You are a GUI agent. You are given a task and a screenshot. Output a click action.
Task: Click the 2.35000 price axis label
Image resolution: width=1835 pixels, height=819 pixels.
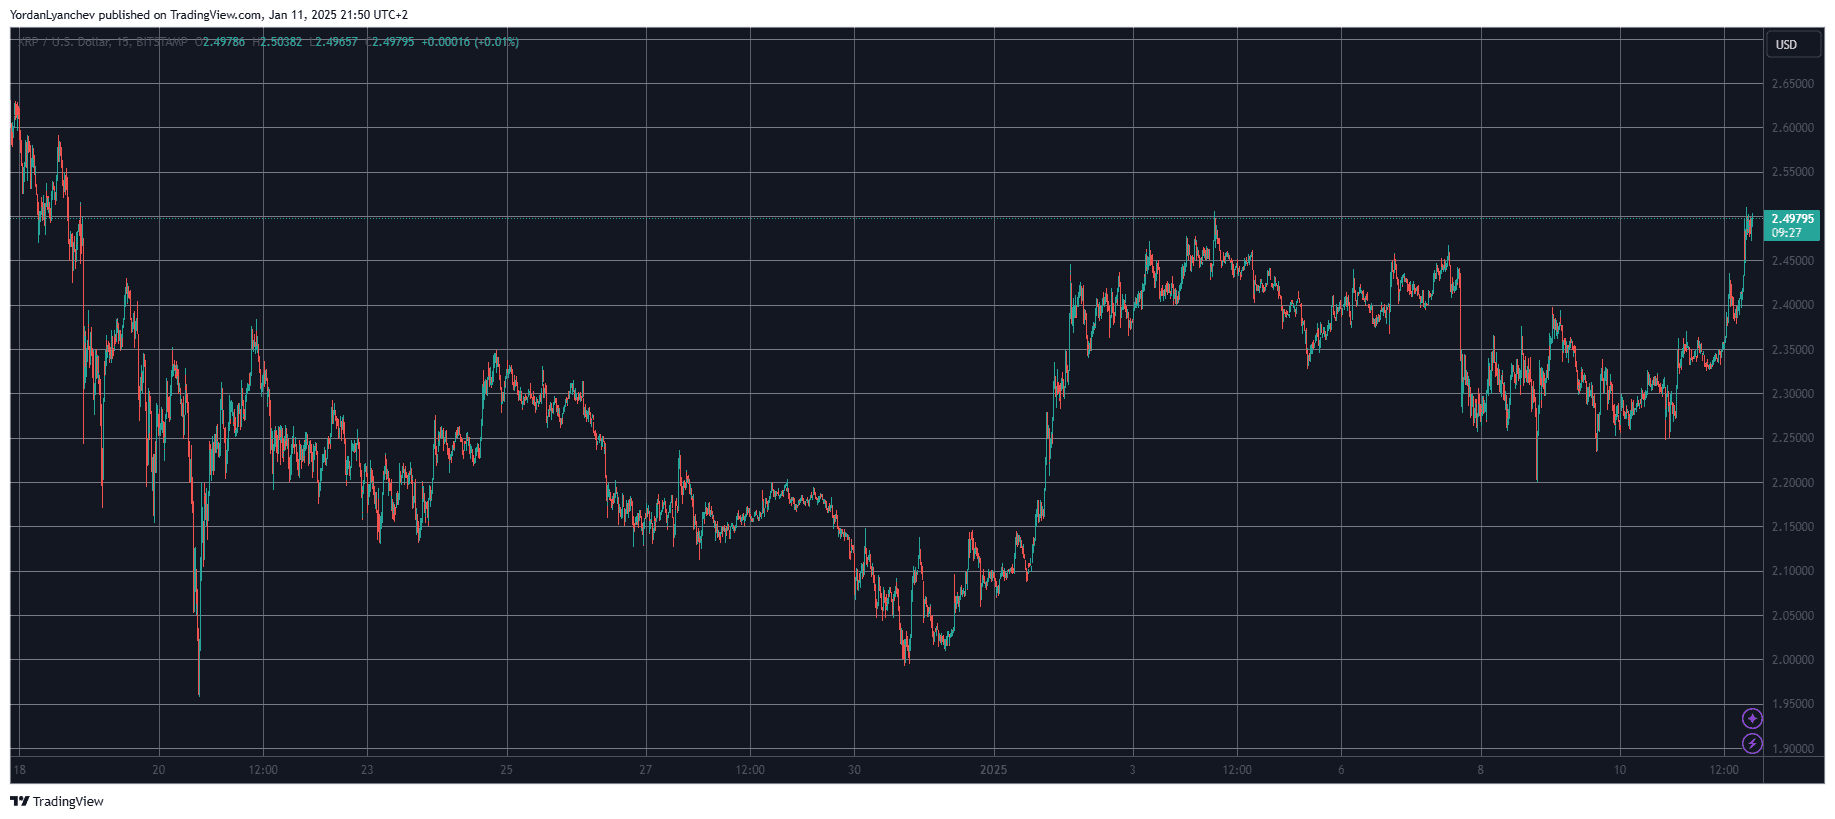[1792, 350]
